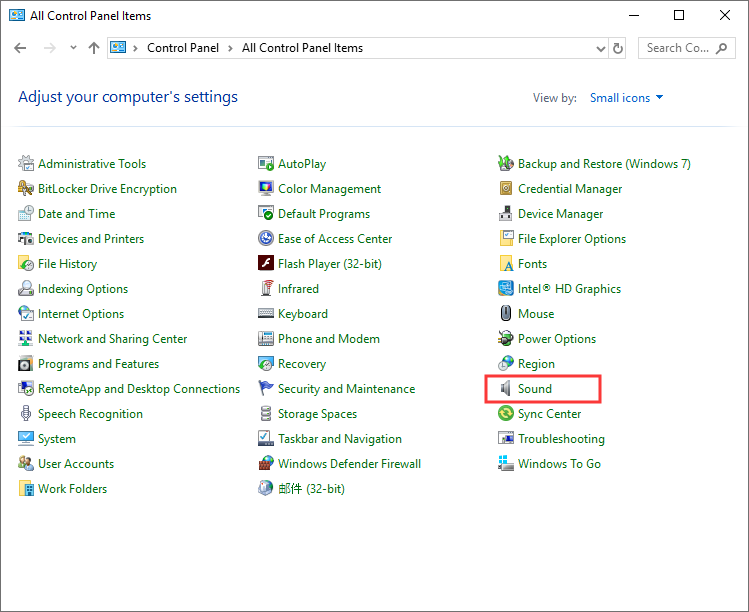749x612 pixels.
Task: Open the Administrative Tools icon
Action: (26, 163)
